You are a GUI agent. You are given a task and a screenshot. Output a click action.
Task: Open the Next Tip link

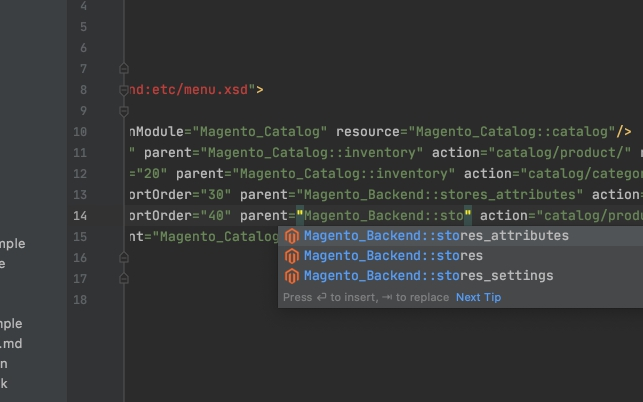(x=479, y=297)
